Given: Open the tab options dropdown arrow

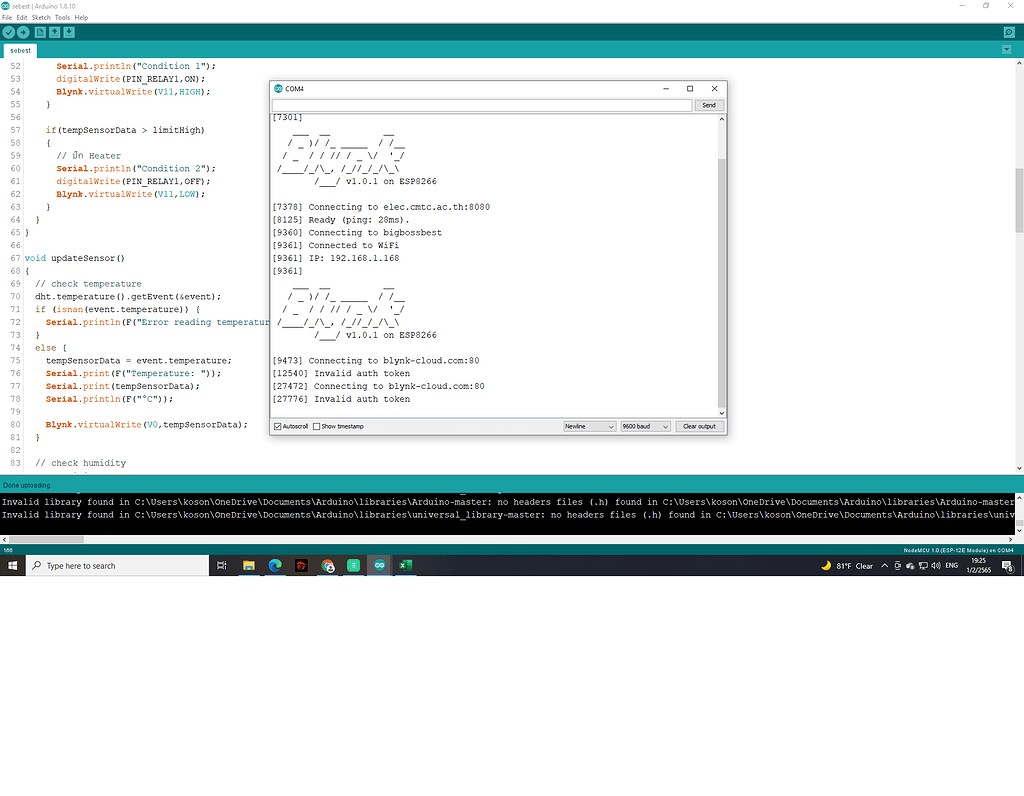Looking at the screenshot, I should tap(1007, 50).
